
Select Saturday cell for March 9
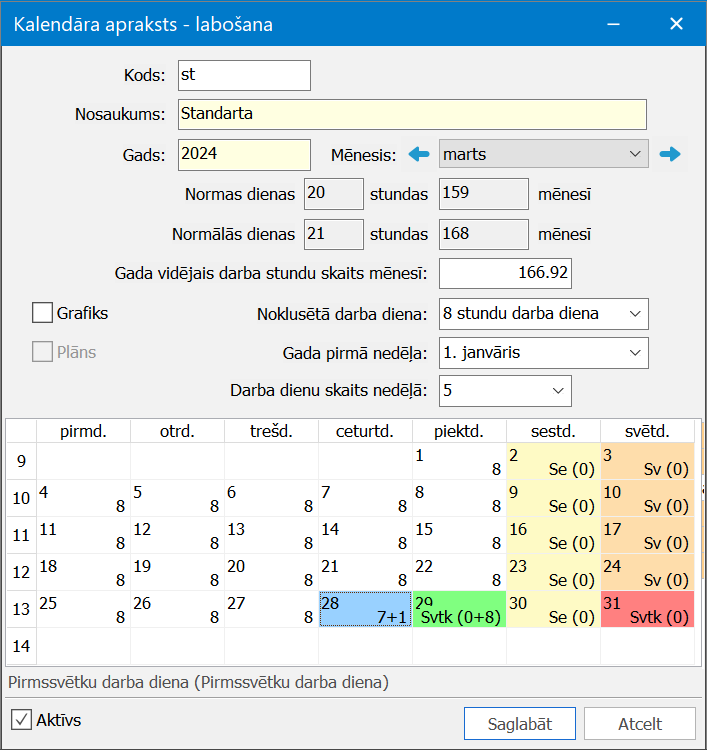[553, 498]
